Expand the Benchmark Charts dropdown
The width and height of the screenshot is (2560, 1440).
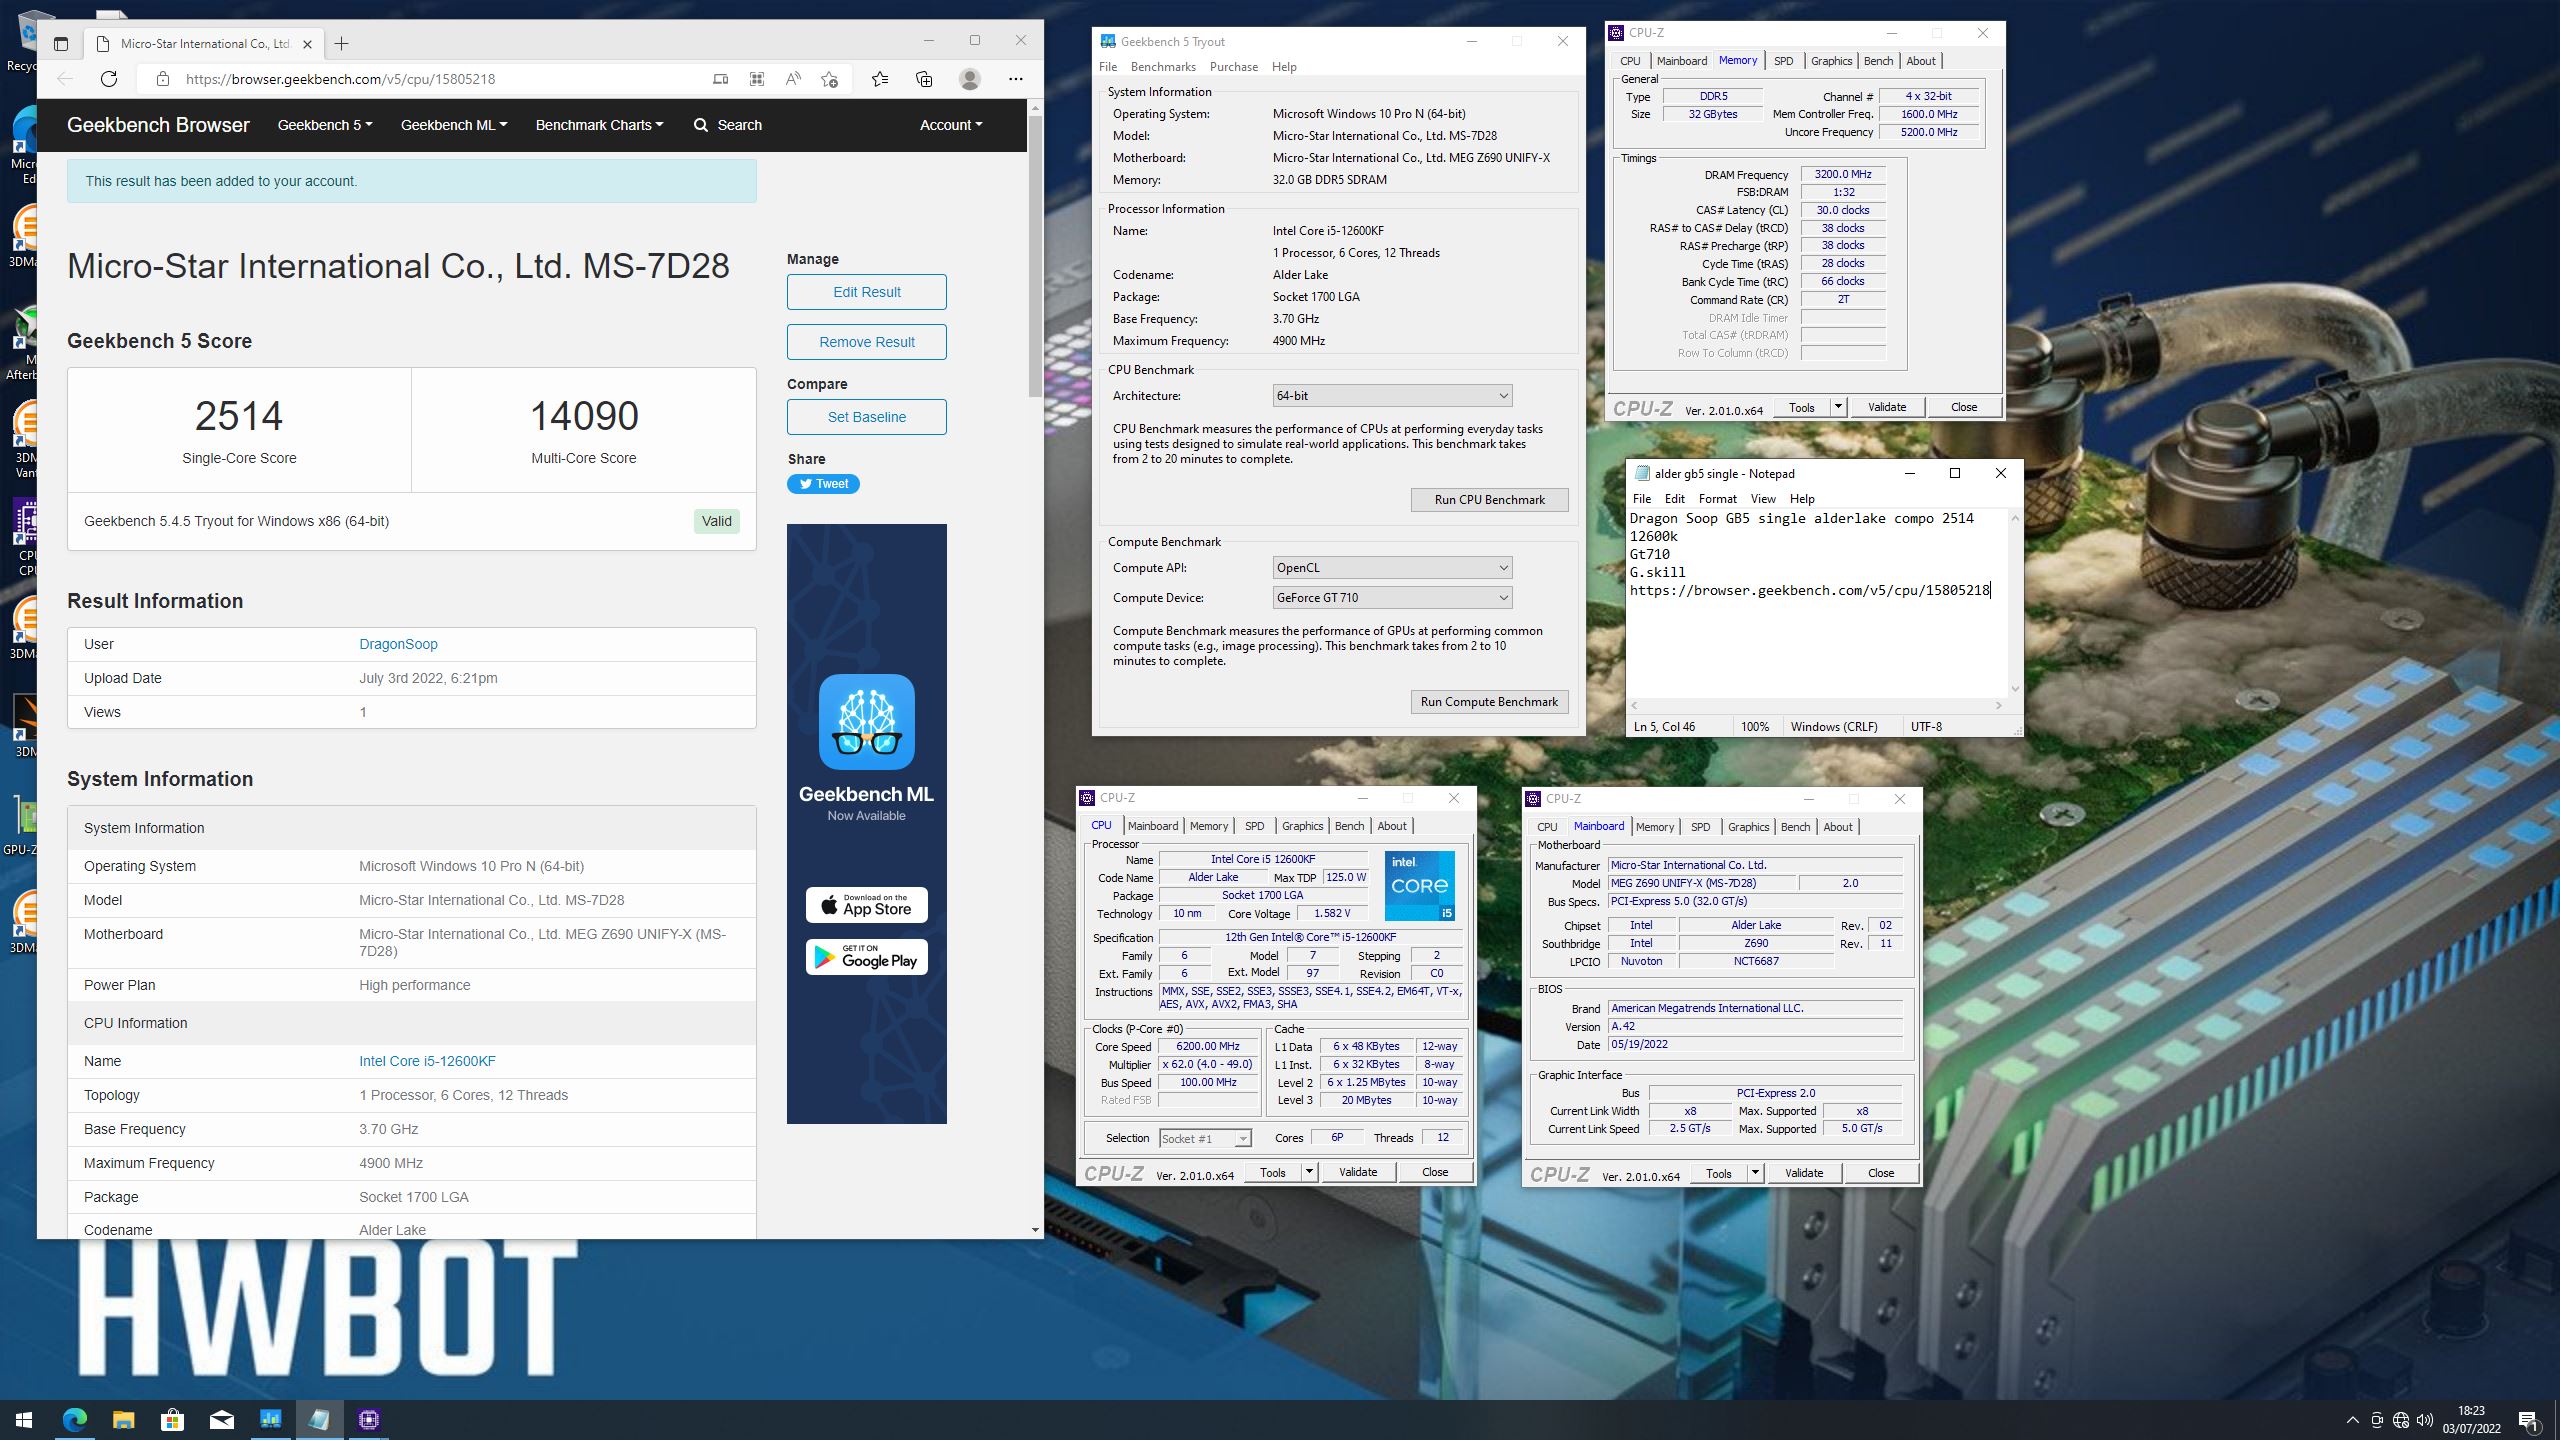pos(599,125)
